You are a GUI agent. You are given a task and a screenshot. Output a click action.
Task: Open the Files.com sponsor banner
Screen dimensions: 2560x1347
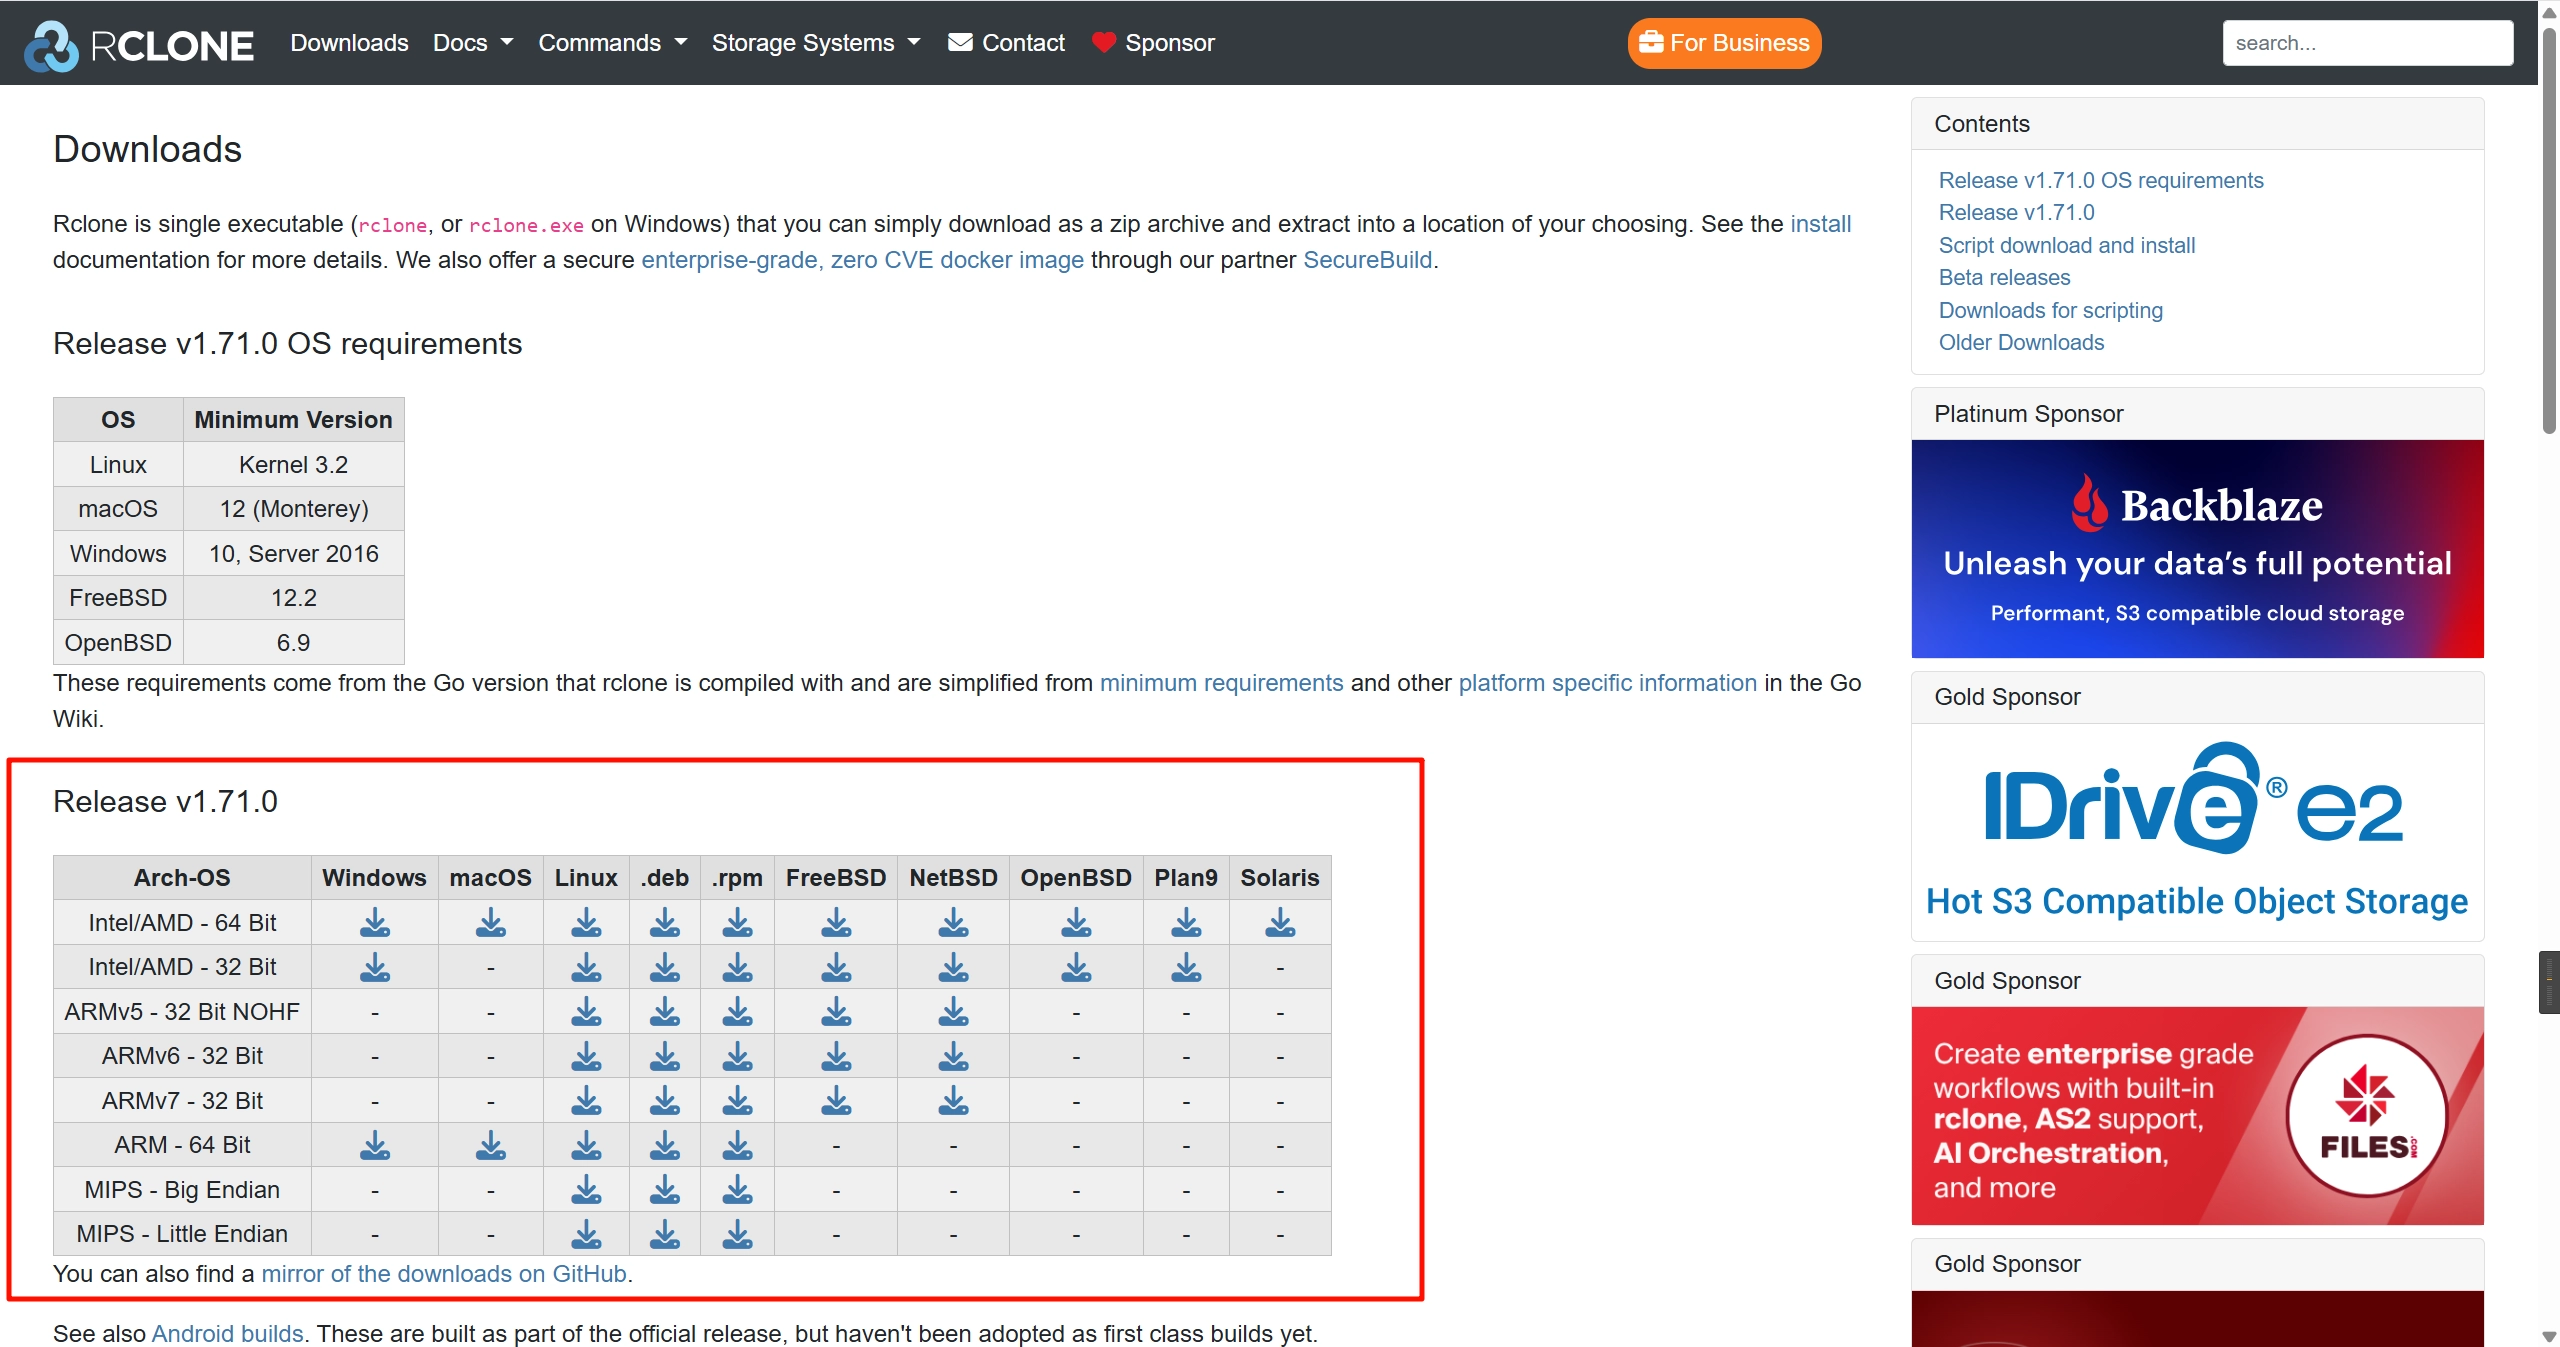pyautogui.click(x=2197, y=1116)
